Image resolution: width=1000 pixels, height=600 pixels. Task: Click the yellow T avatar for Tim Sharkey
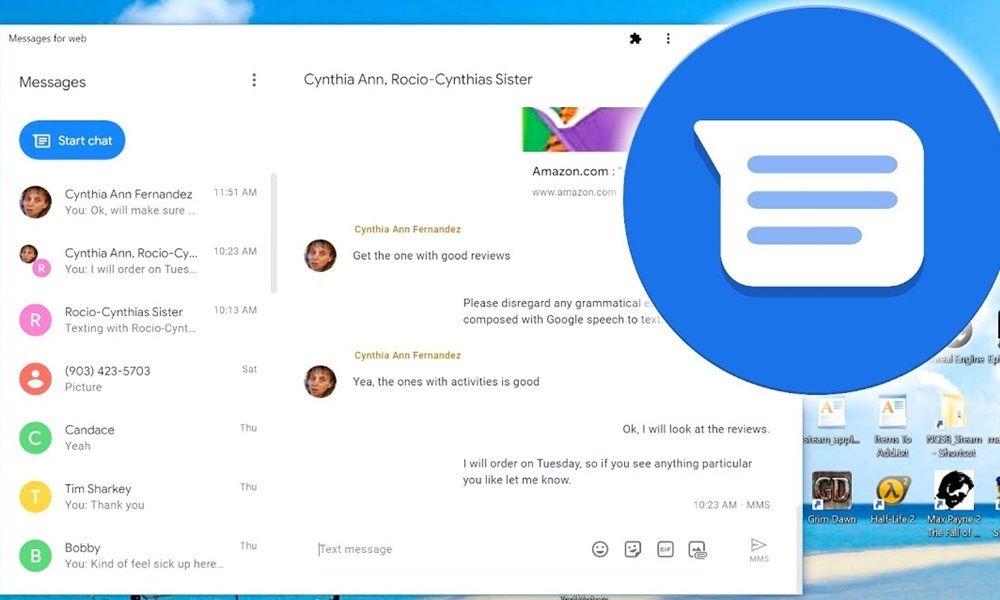click(x=36, y=497)
